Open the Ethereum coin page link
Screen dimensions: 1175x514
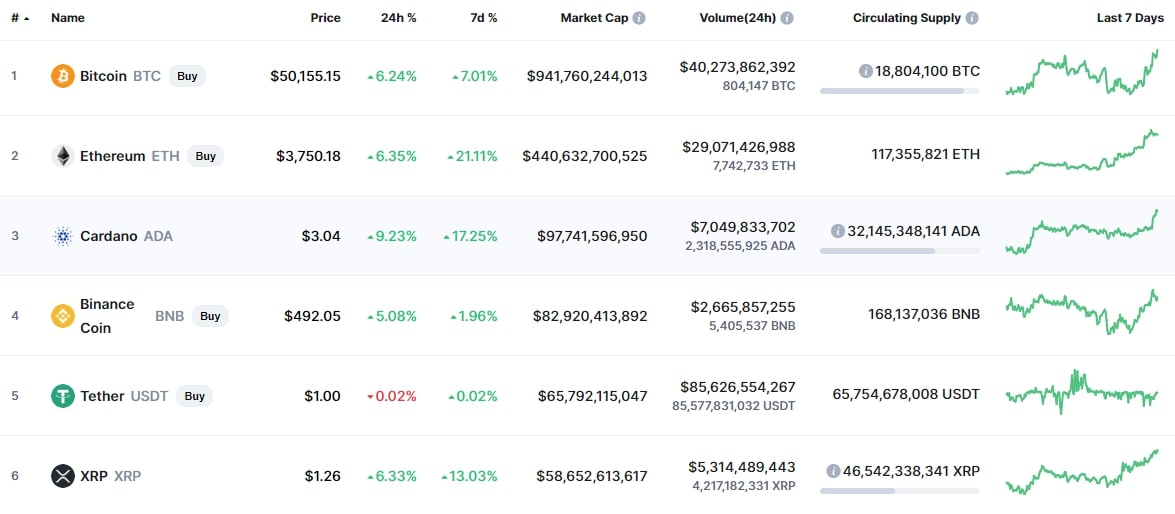(112, 156)
